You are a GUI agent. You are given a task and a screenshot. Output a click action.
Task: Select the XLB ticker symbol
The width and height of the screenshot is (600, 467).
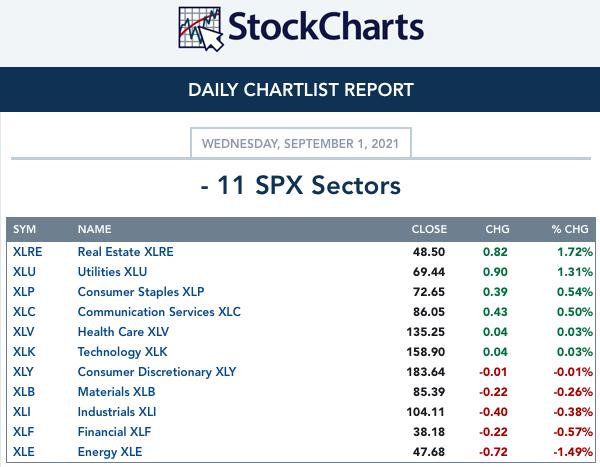[x=24, y=392]
